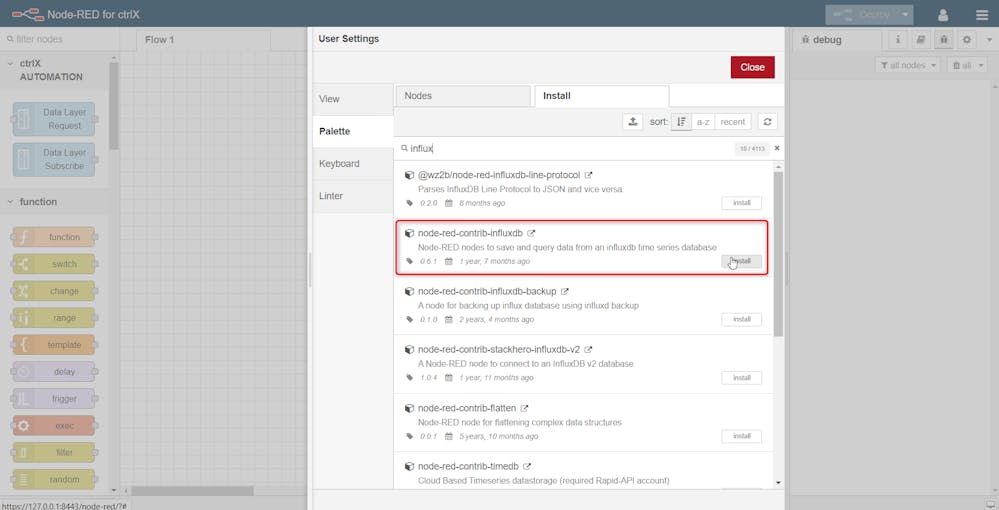Click the upload module icon button

pos(633,122)
